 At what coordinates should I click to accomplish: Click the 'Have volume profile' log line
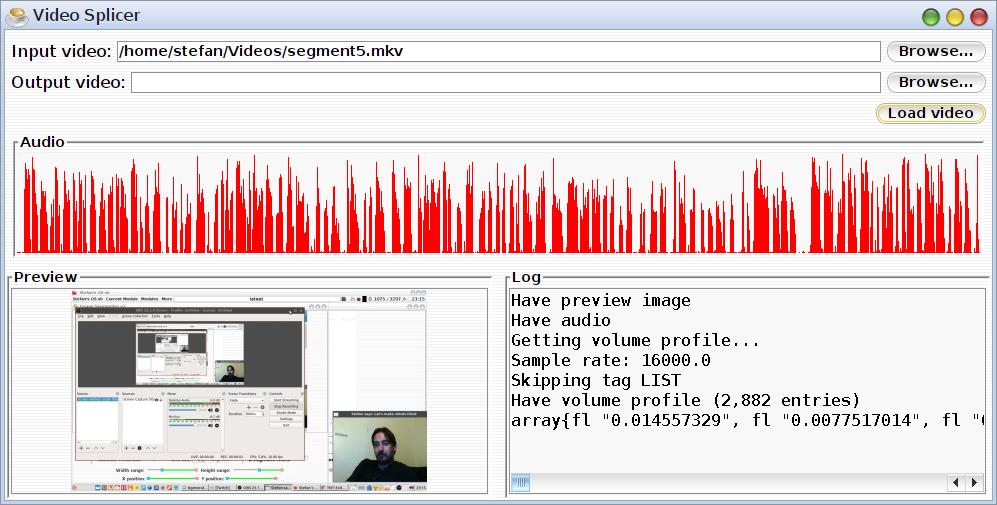685,400
